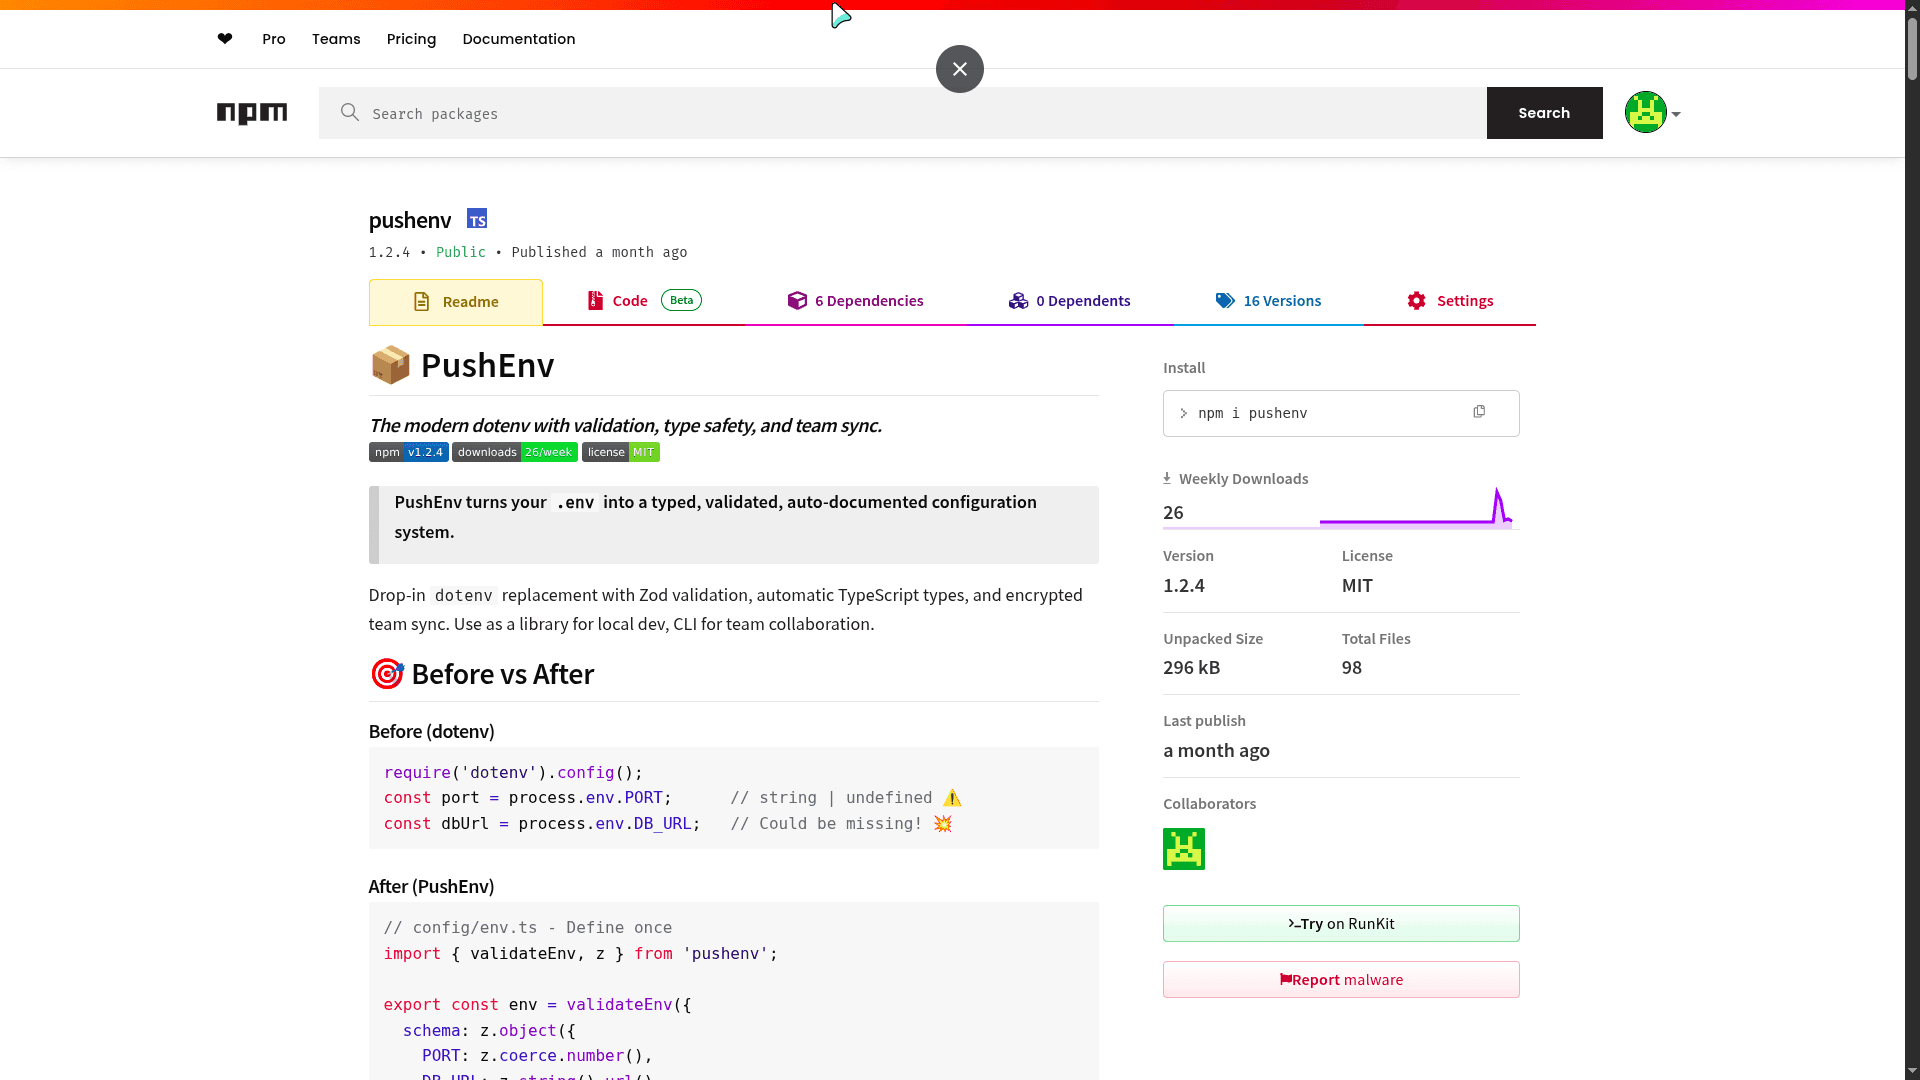1920x1080 pixels.
Task: Switch to the Code Beta tab
Action: tap(630, 300)
